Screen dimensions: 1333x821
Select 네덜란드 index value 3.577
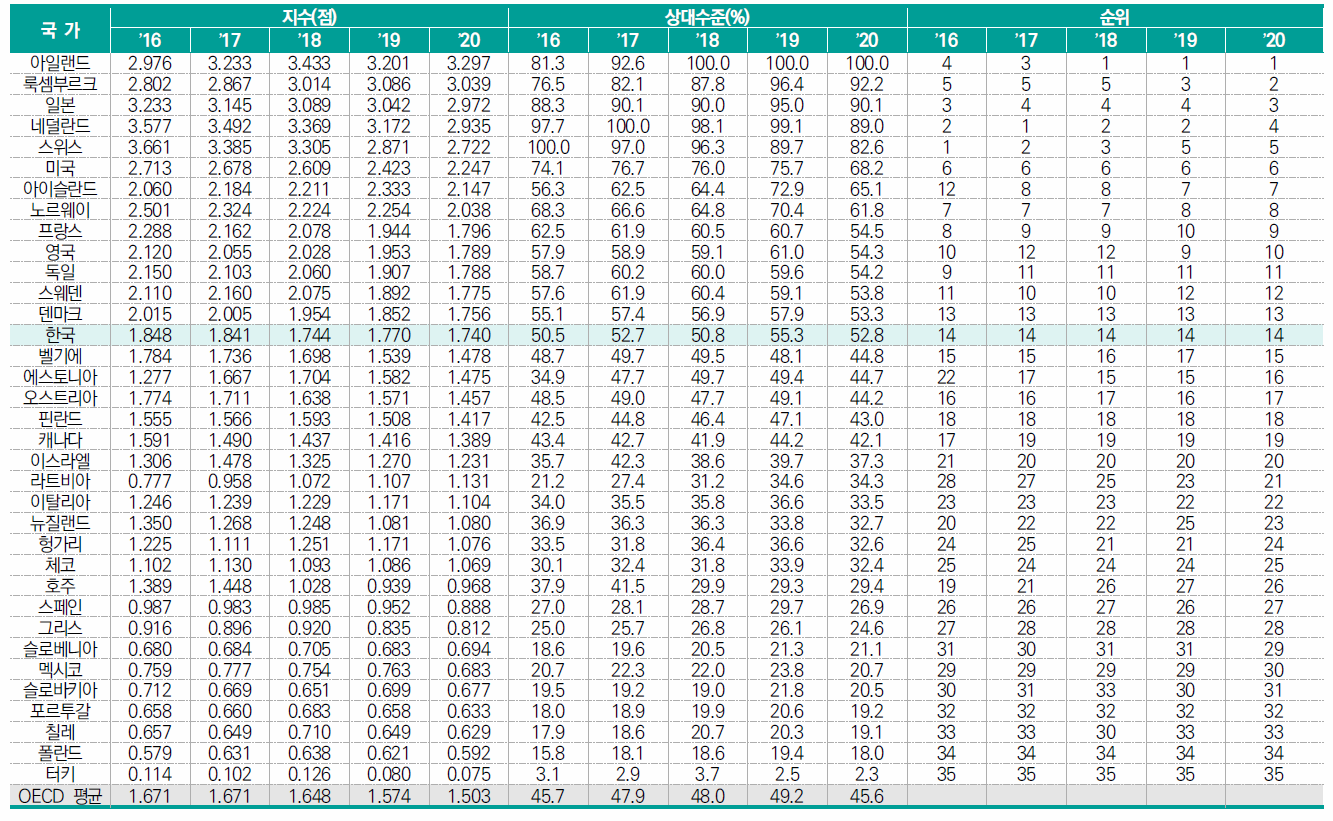[150, 125]
